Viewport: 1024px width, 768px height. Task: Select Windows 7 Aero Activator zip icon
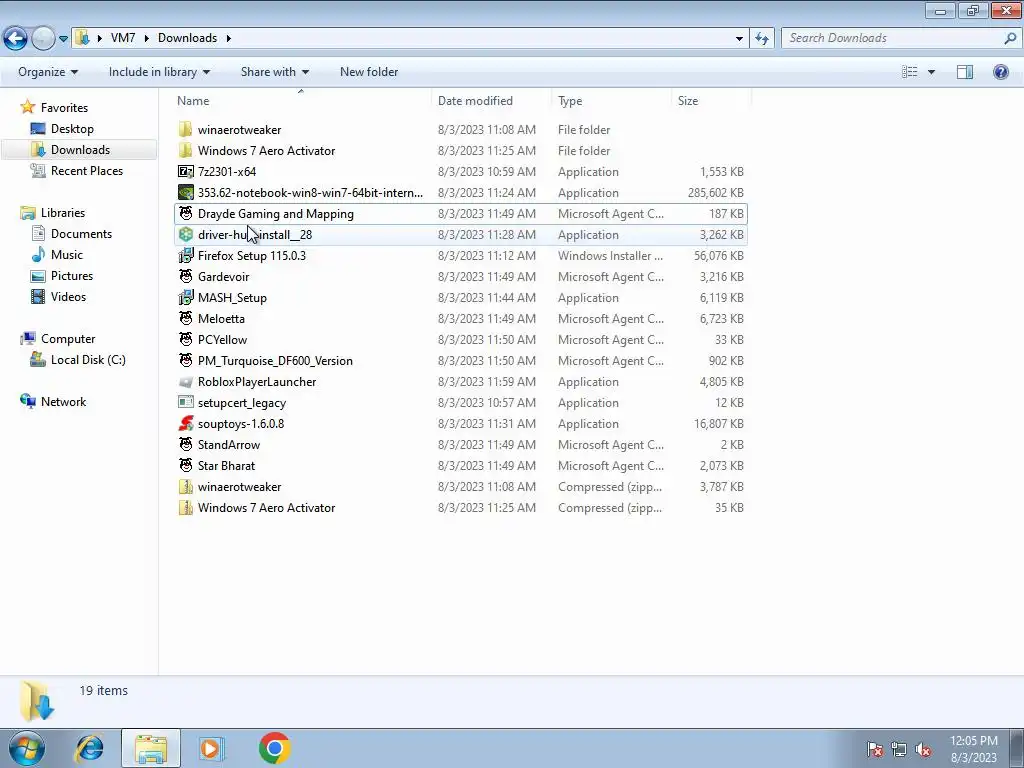[185, 507]
